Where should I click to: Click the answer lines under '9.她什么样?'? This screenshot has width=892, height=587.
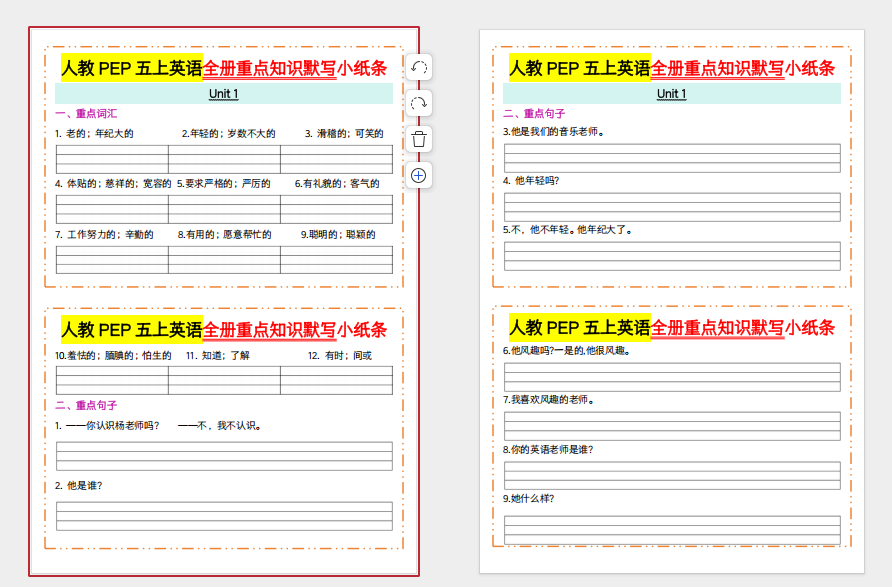671,527
